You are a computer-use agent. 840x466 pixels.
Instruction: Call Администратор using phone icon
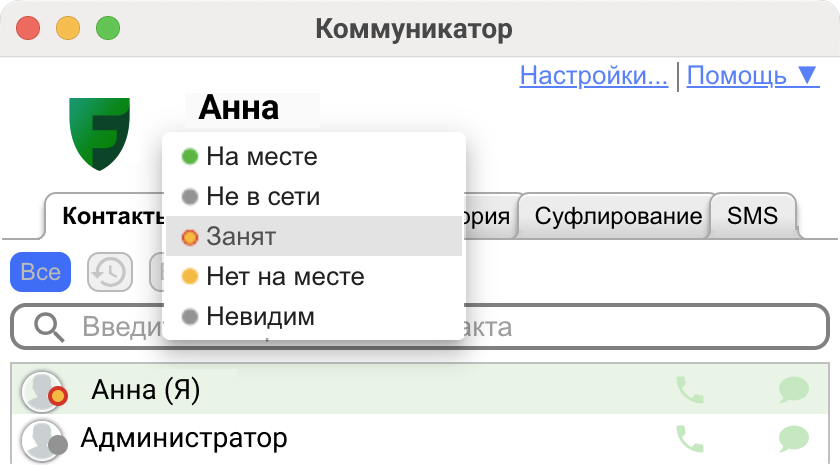pos(689,439)
